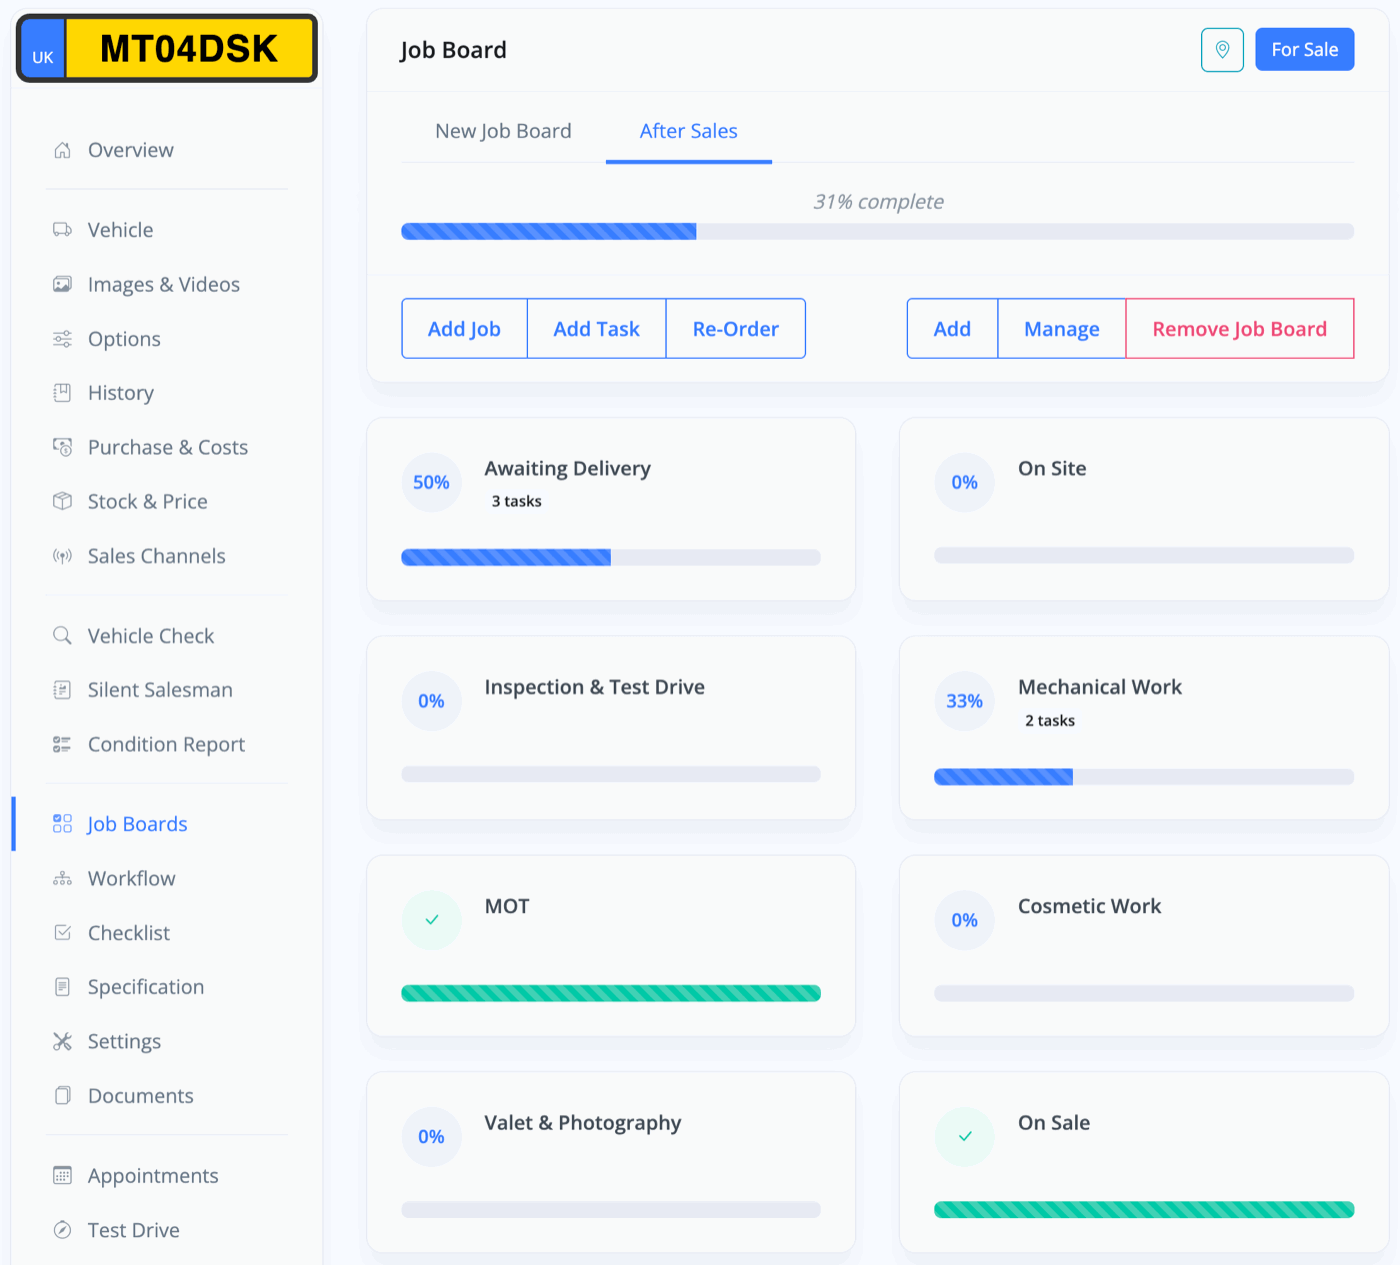Click the Appointments calendar icon
Screen dimensions: 1400x1265
pyautogui.click(x=62, y=1176)
